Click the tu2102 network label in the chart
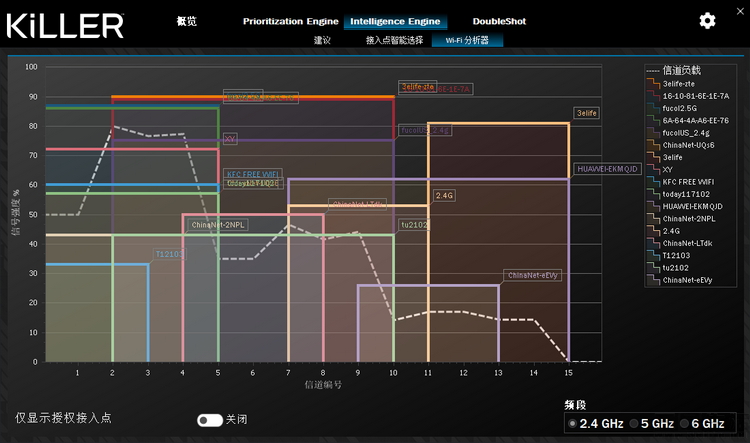The image size is (750, 443). (414, 225)
